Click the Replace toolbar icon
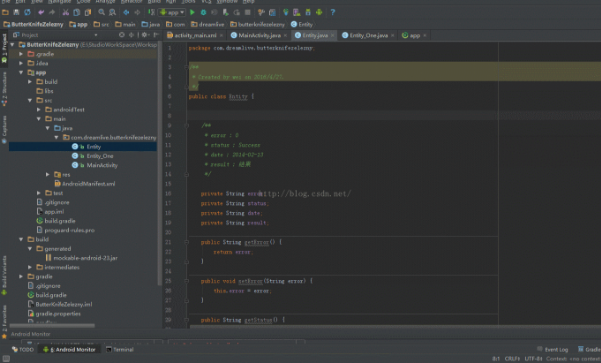The width and height of the screenshot is (601, 363). [x=112, y=12]
